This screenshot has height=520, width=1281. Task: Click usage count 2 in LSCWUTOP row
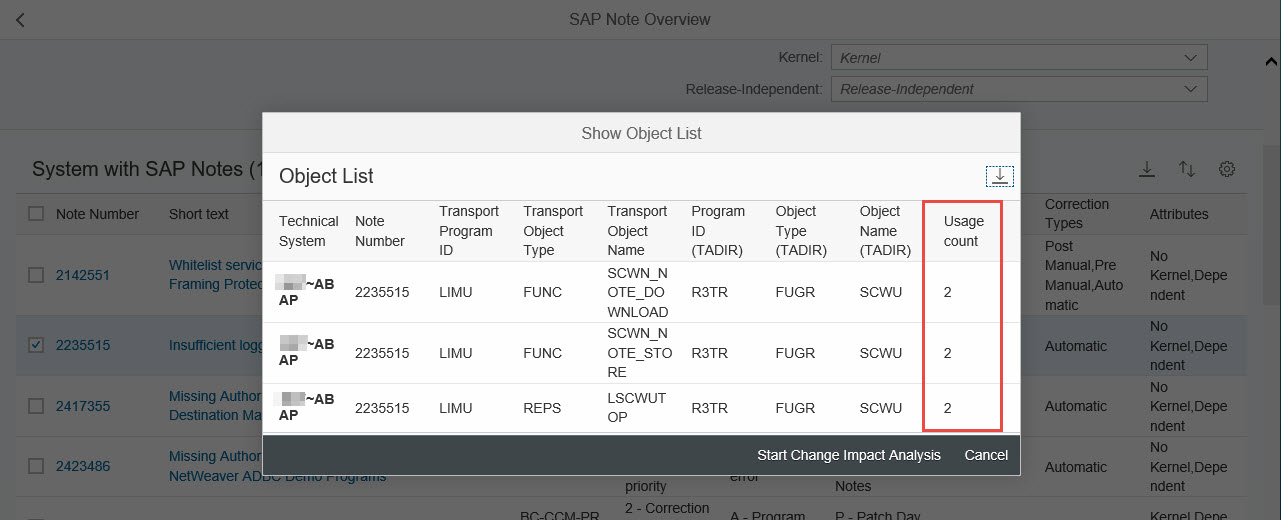point(948,408)
